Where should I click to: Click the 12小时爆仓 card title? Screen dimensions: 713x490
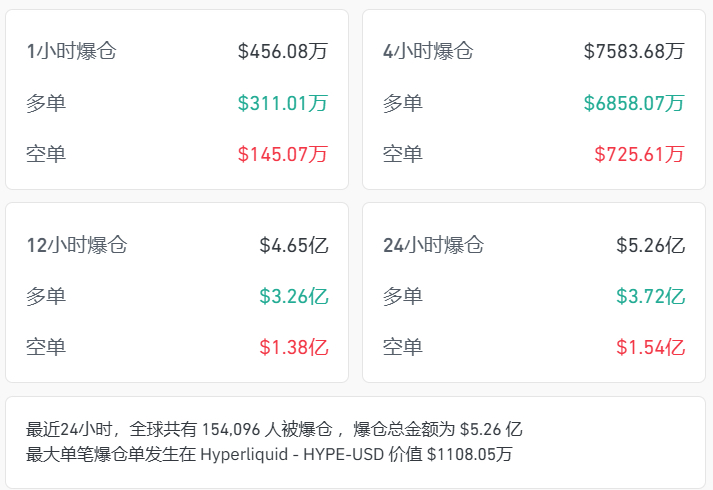click(77, 245)
